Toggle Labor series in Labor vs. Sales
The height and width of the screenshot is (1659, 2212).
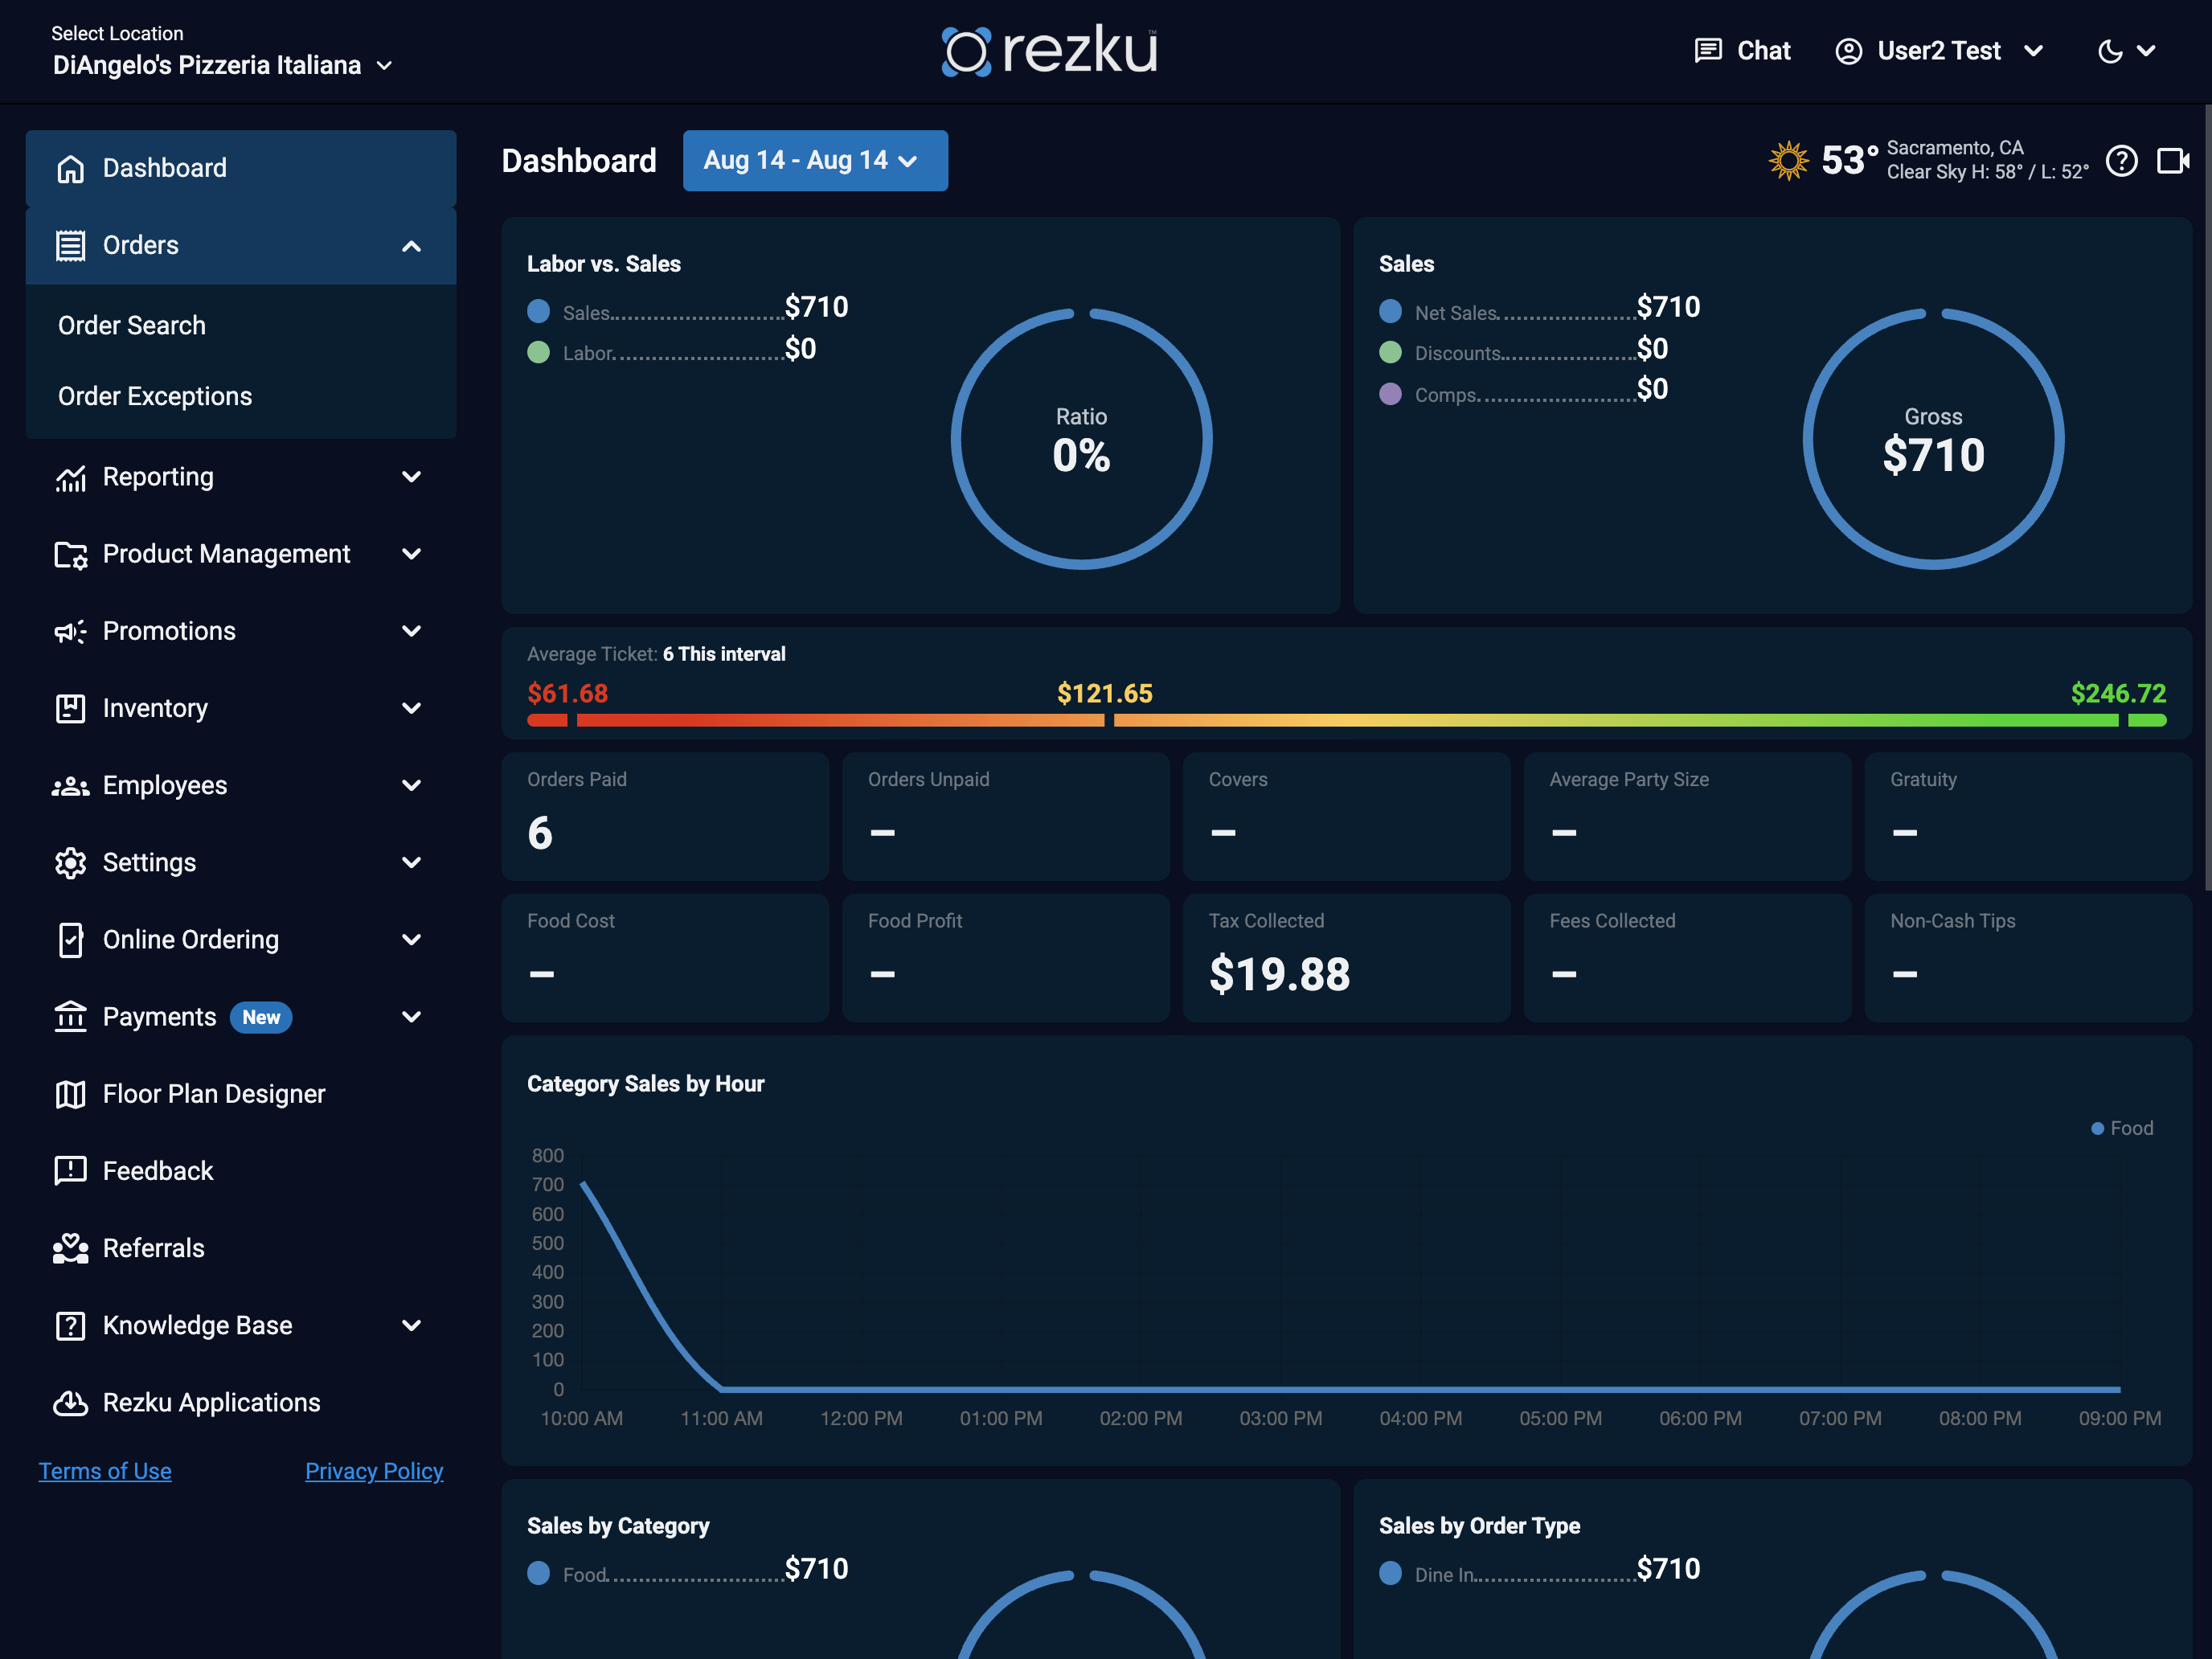(x=539, y=352)
